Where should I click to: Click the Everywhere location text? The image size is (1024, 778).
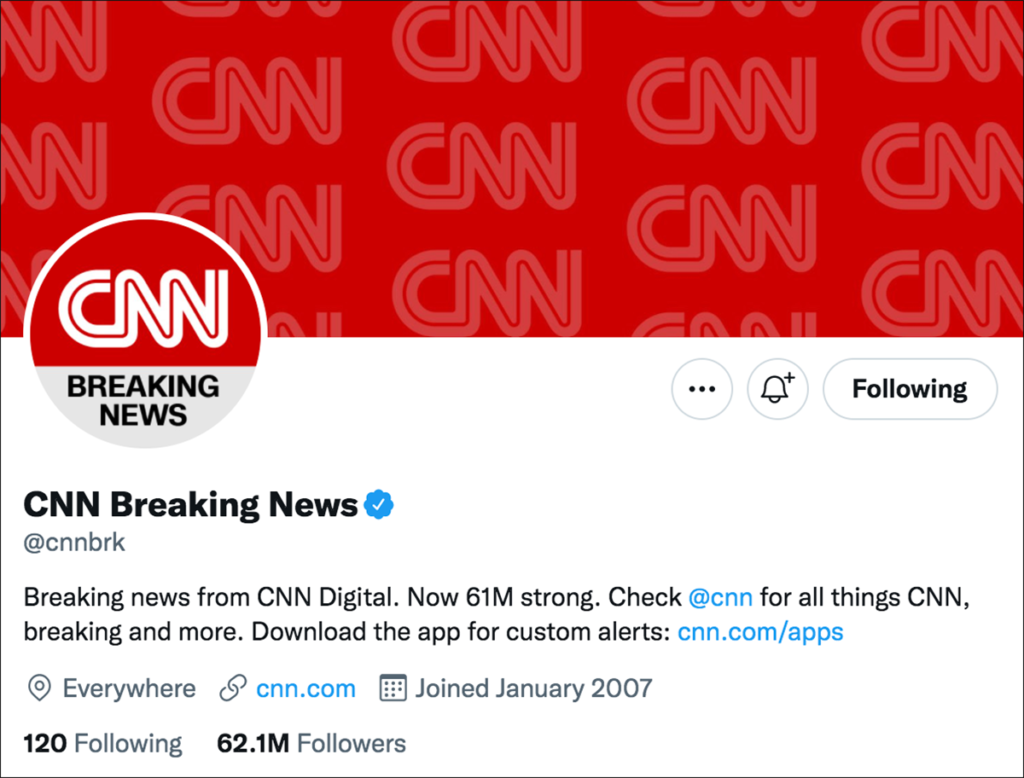[x=129, y=689]
